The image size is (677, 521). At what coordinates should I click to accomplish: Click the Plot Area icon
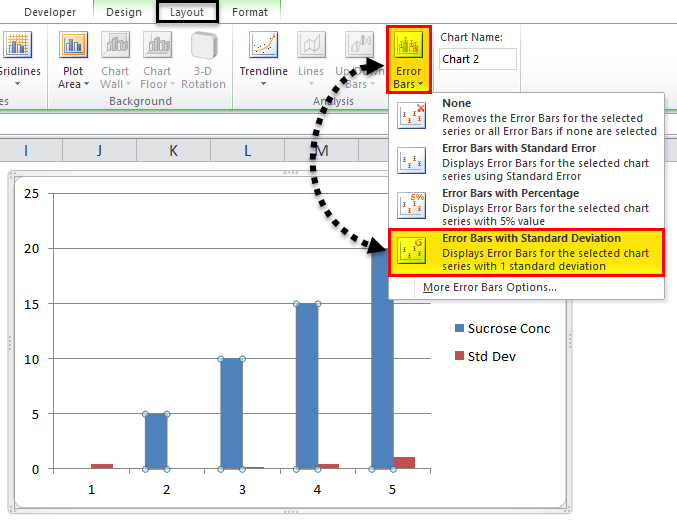(x=73, y=44)
